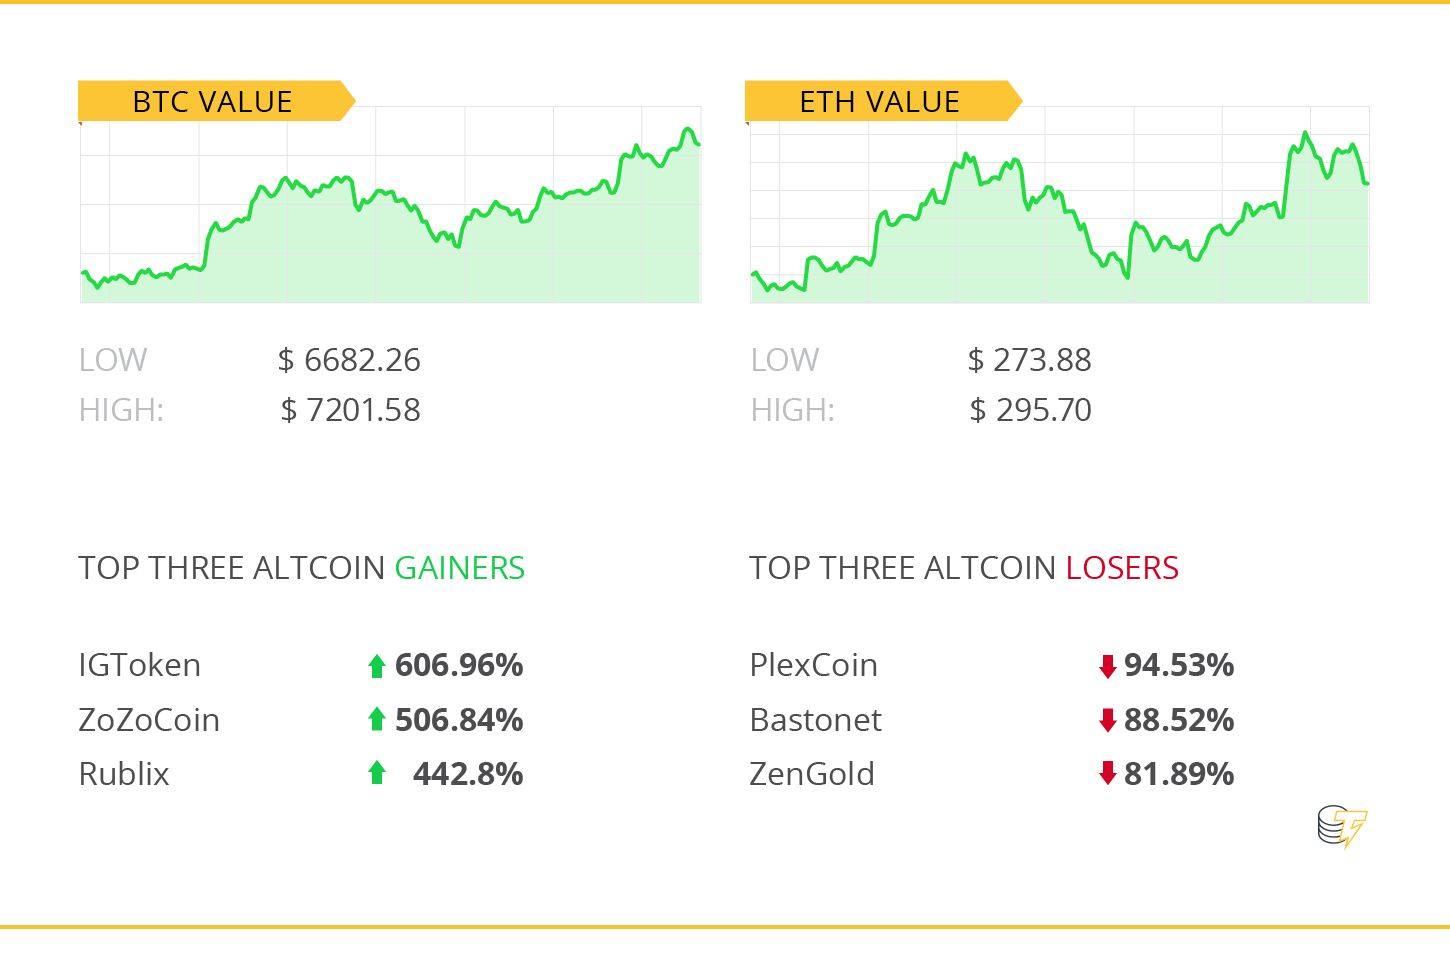This screenshot has height=966, width=1450.
Task: Click red down arrow beside PlexCoin
Action: [x=1107, y=667]
